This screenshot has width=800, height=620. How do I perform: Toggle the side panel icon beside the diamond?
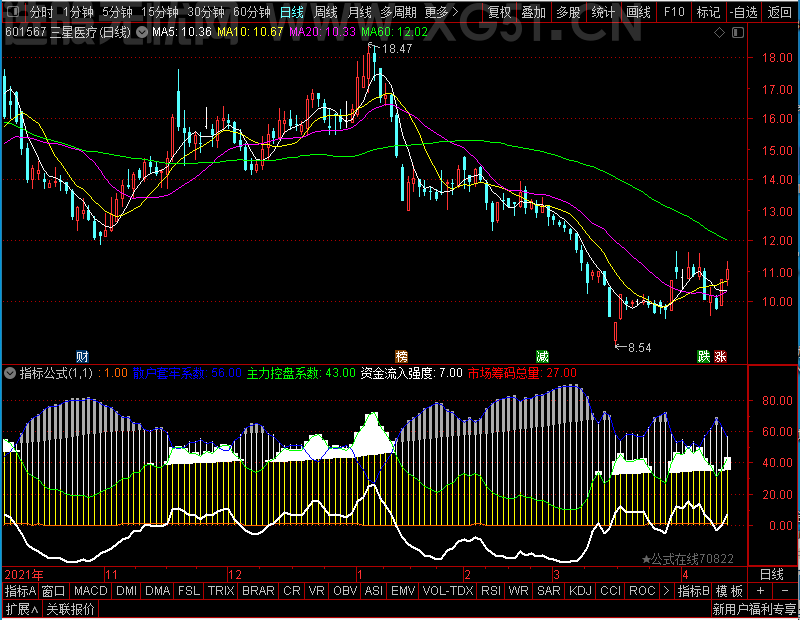(738, 33)
